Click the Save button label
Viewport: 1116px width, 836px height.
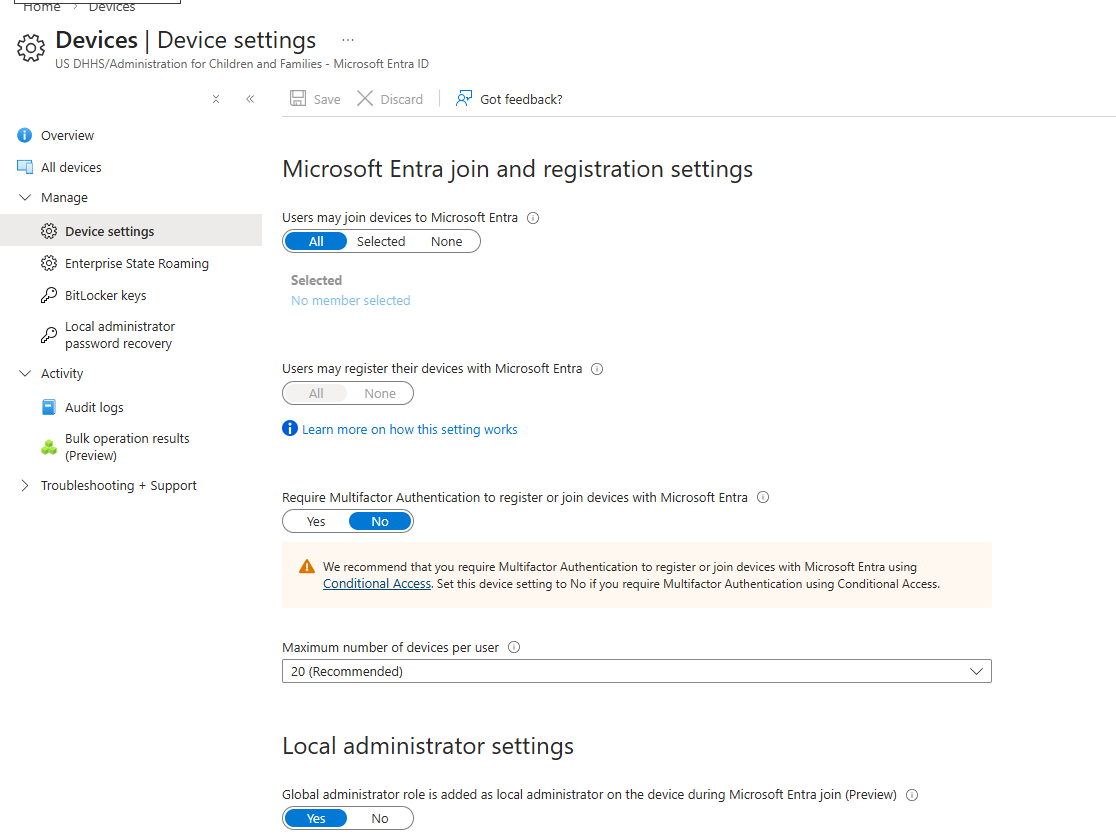[327, 100]
